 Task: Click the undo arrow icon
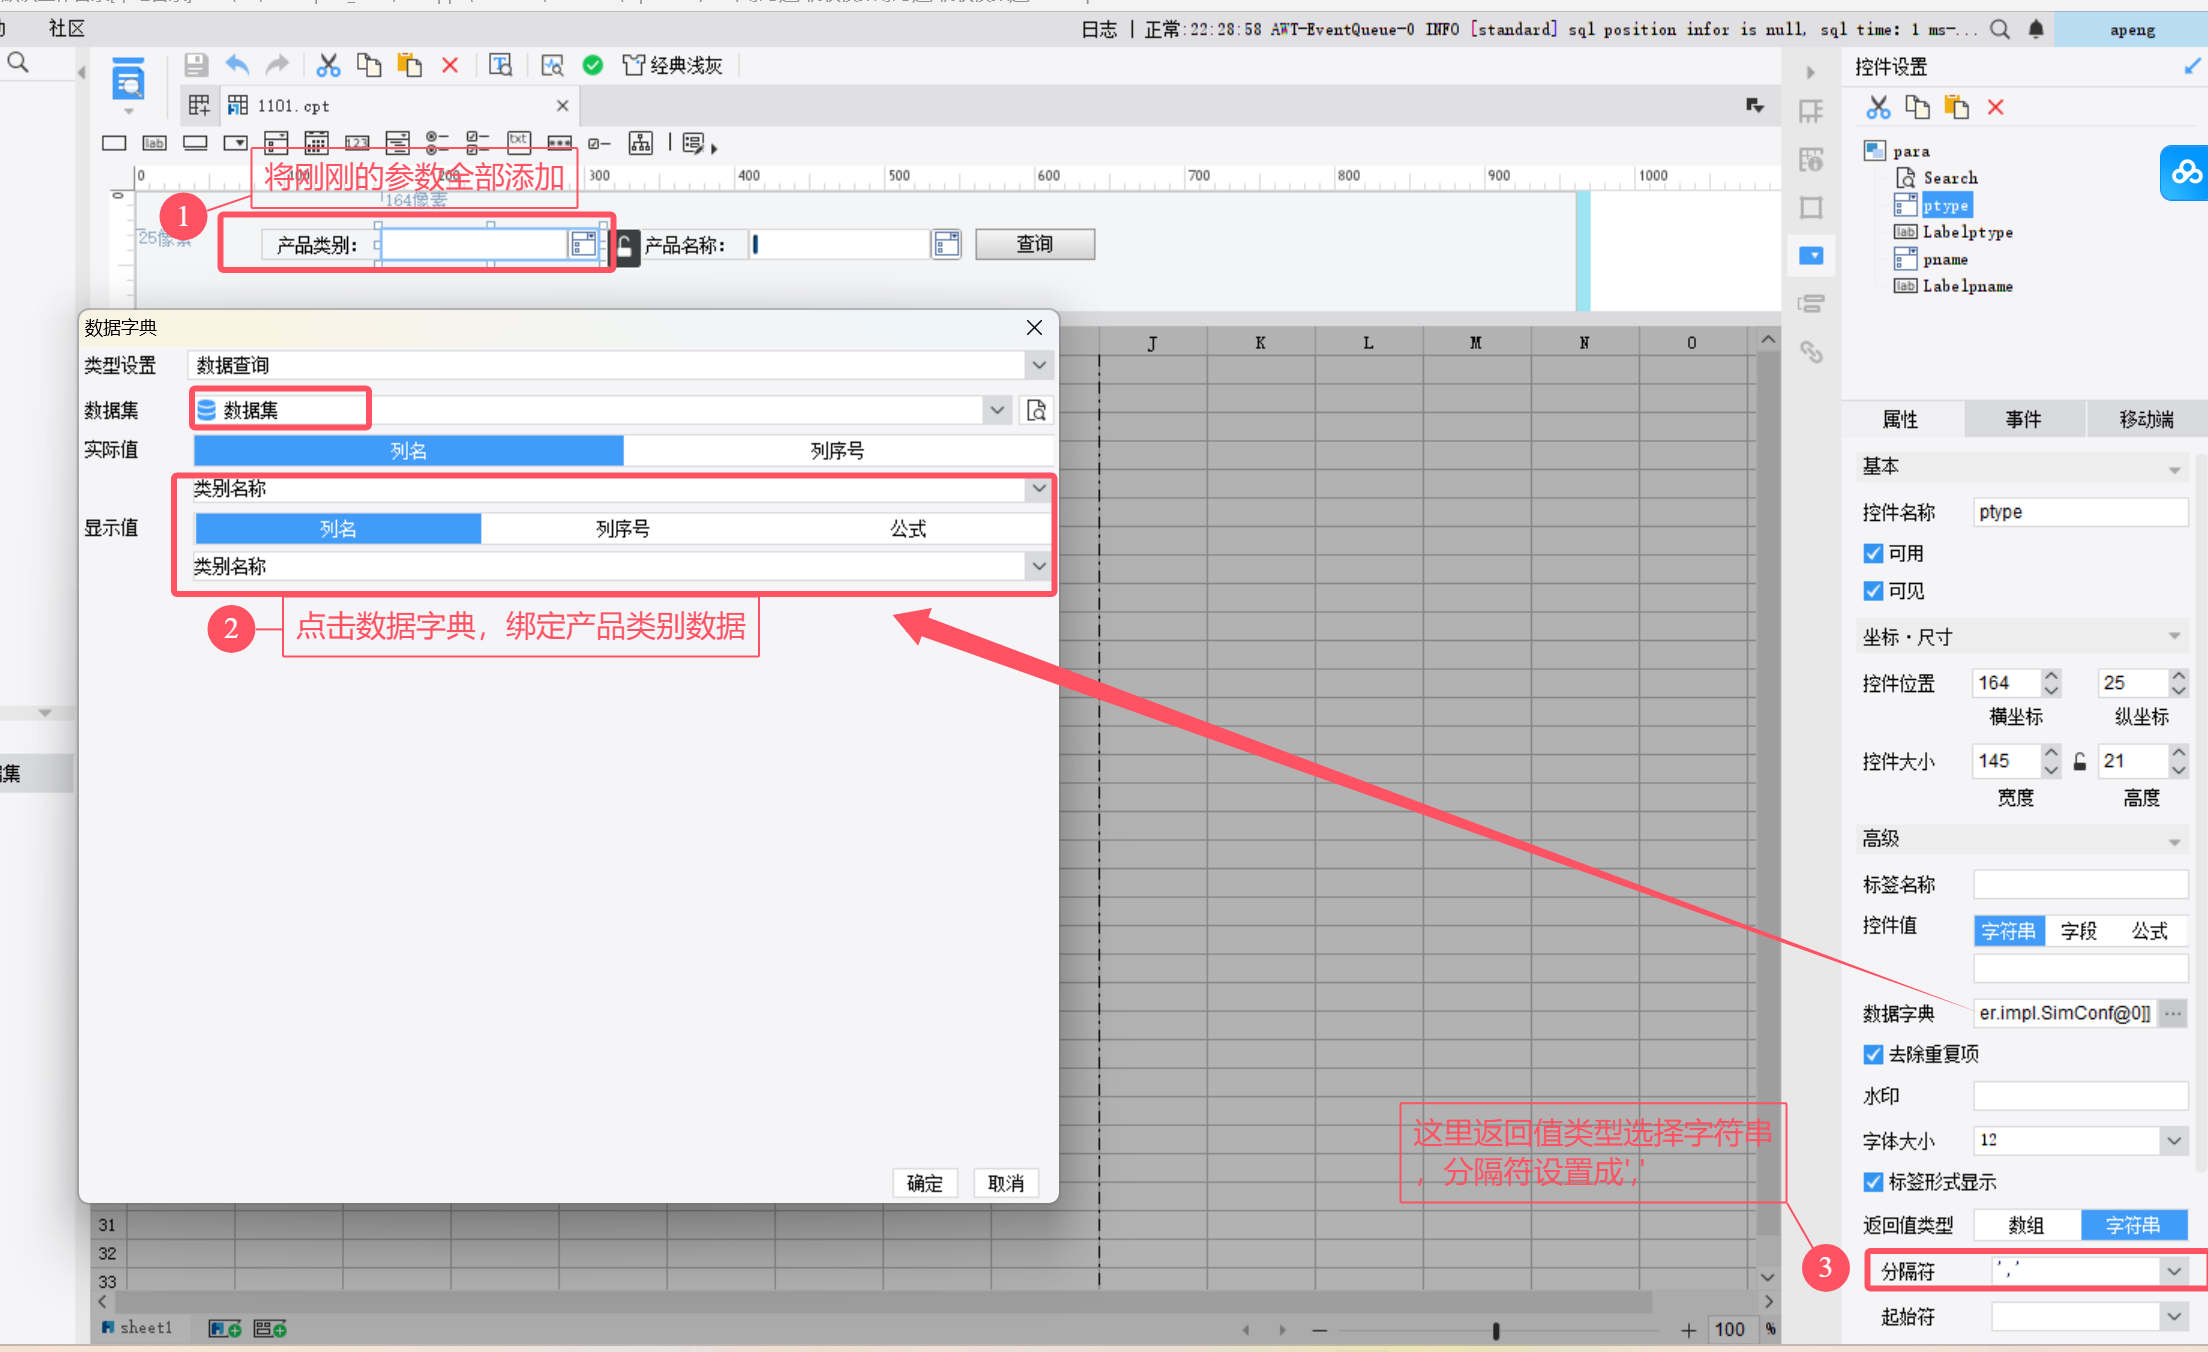click(x=237, y=66)
